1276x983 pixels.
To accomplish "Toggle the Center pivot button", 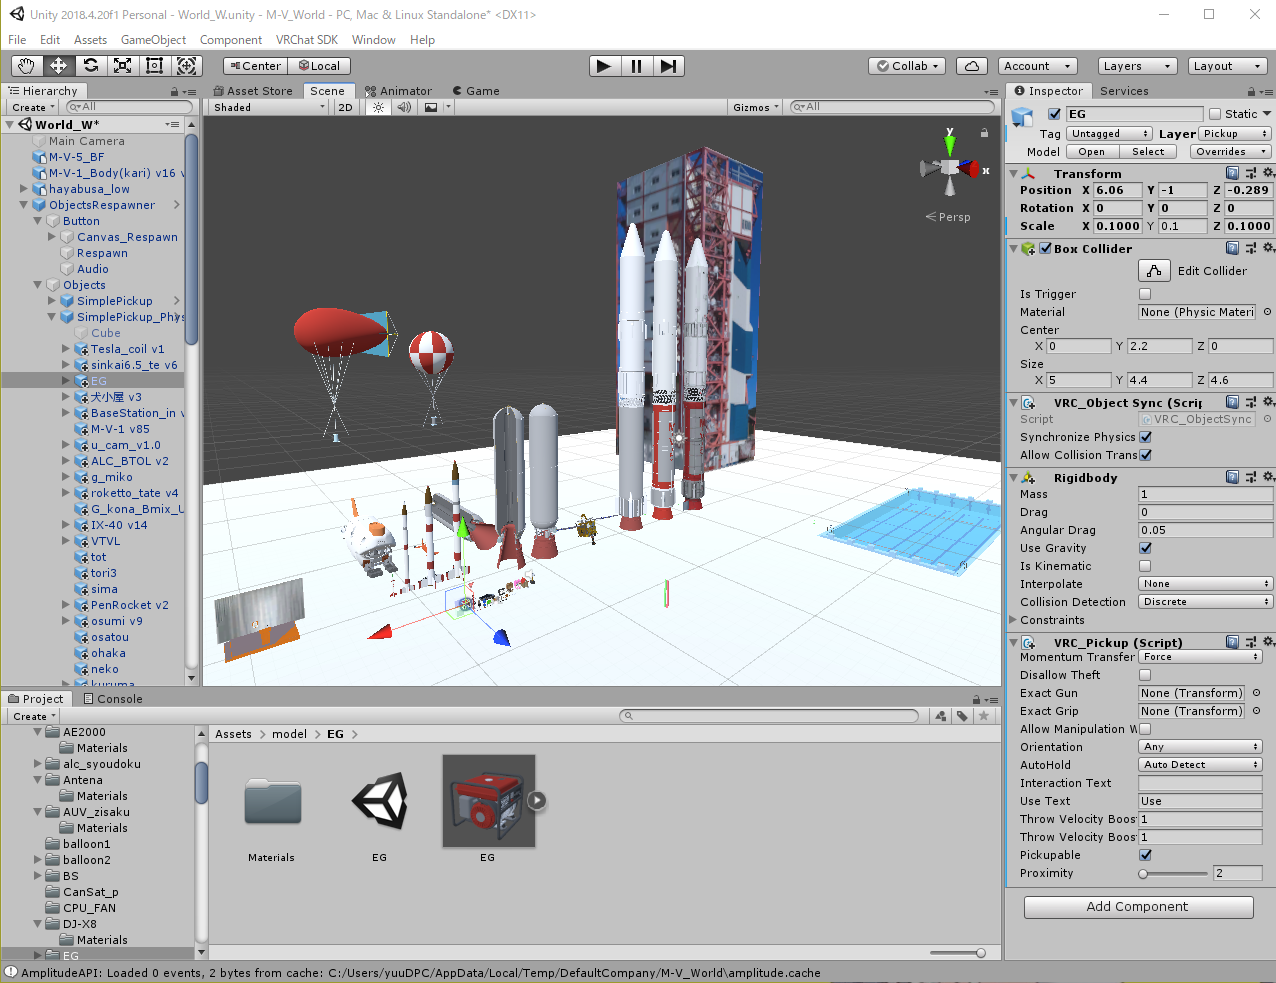I will (x=255, y=66).
